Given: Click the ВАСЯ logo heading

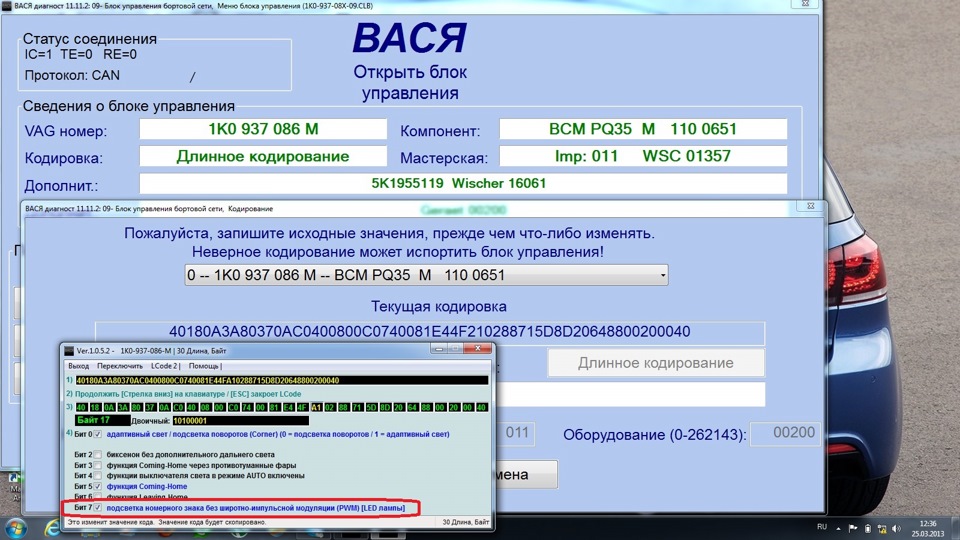Looking at the screenshot, I should 410,38.
